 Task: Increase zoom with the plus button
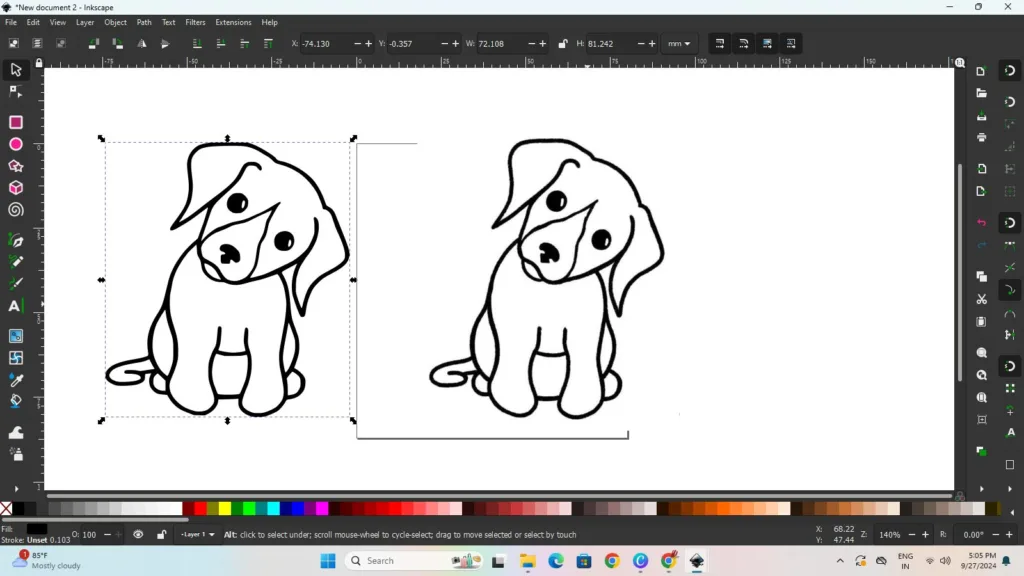pos(926,535)
